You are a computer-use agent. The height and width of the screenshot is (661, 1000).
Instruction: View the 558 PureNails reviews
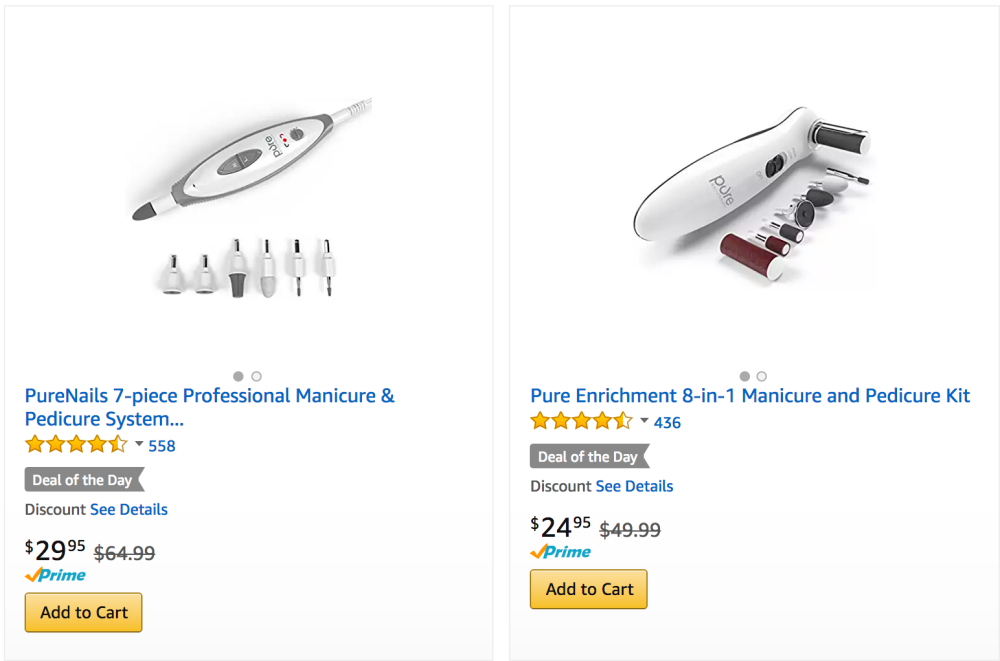pos(162,446)
